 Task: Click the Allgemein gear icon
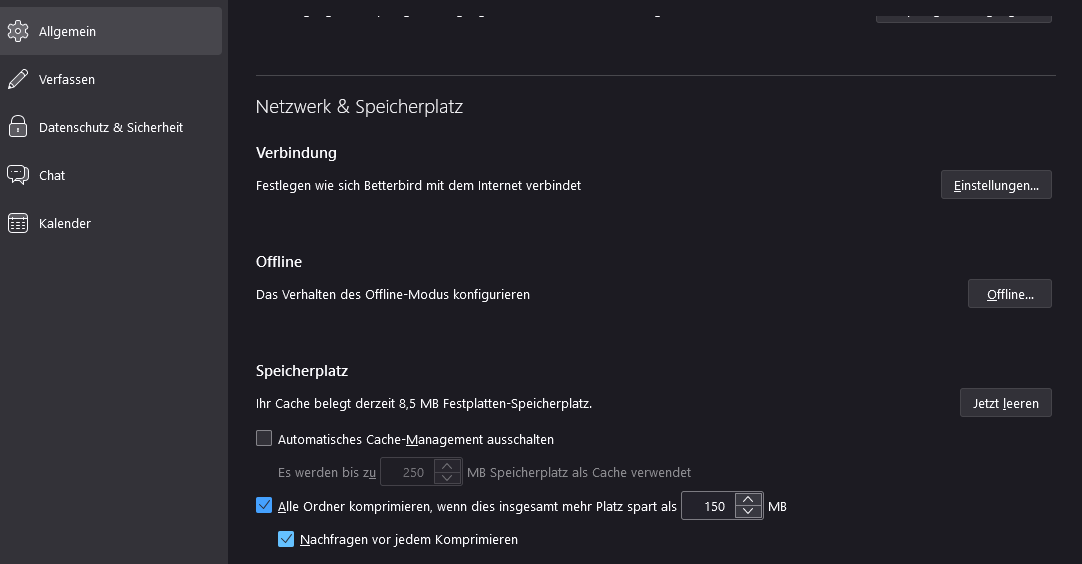click(x=17, y=31)
